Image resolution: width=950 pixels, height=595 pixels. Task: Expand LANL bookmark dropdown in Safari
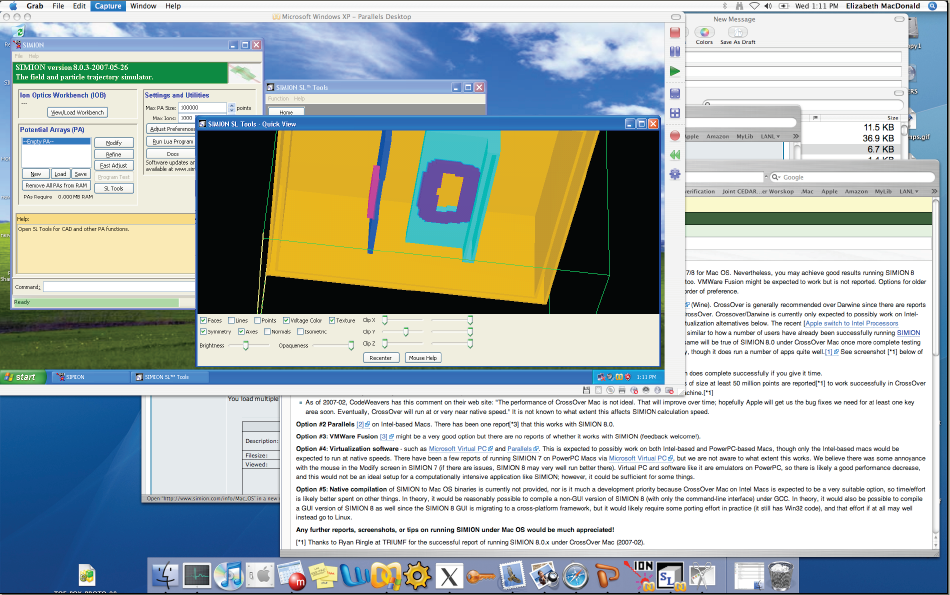tap(909, 191)
